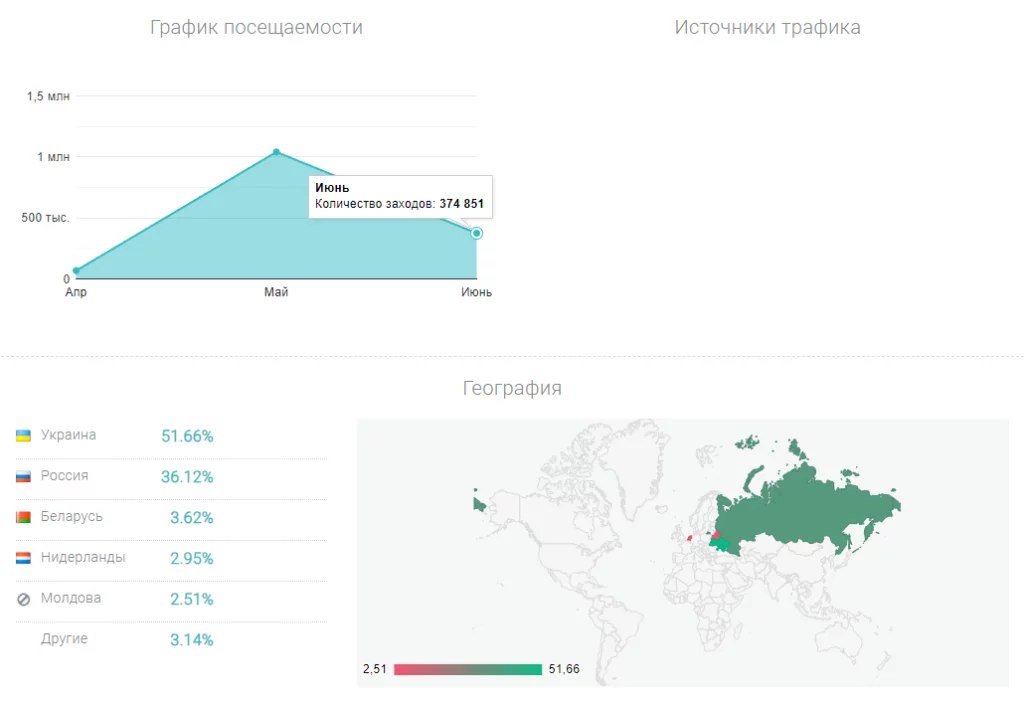Select the April data point on chart
Viewport: 1024px width, 702px height.
76,271
